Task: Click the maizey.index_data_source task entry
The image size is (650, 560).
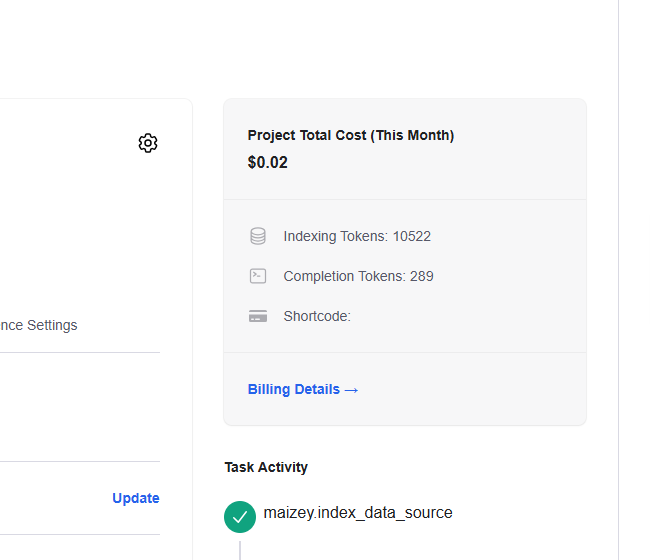Action: [x=358, y=513]
